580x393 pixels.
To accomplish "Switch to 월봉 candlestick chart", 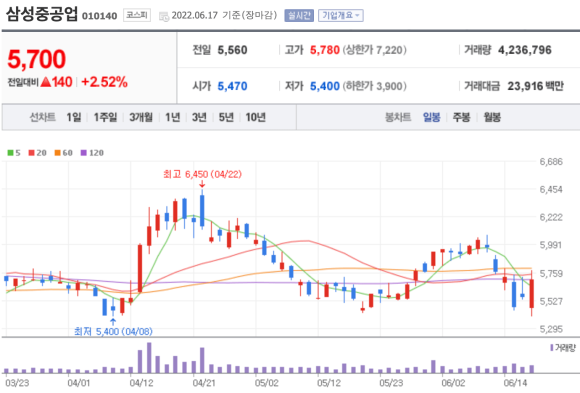I will [492, 117].
